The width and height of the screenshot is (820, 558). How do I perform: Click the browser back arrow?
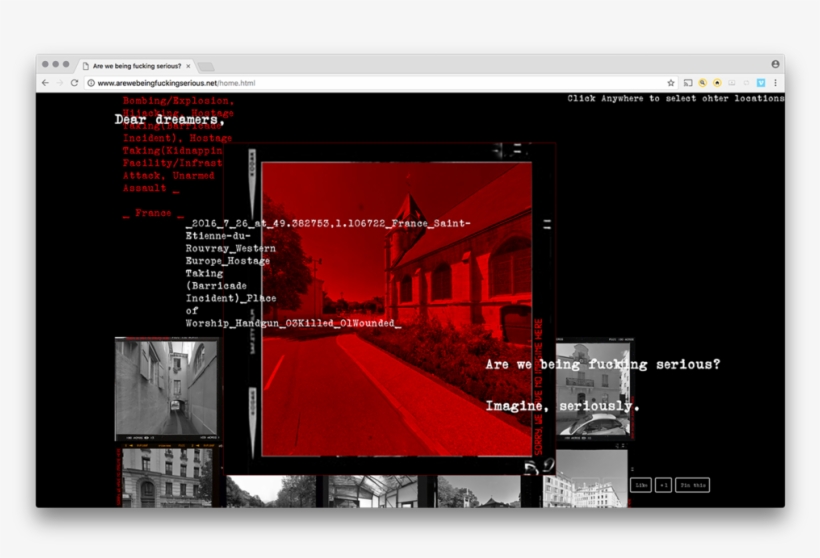(45, 83)
